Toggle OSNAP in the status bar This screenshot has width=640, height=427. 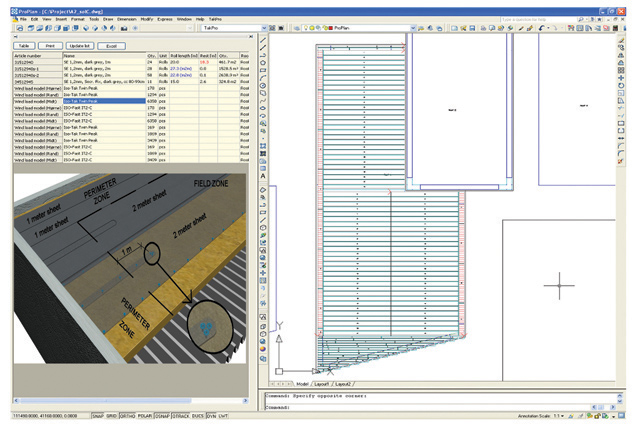point(162,416)
